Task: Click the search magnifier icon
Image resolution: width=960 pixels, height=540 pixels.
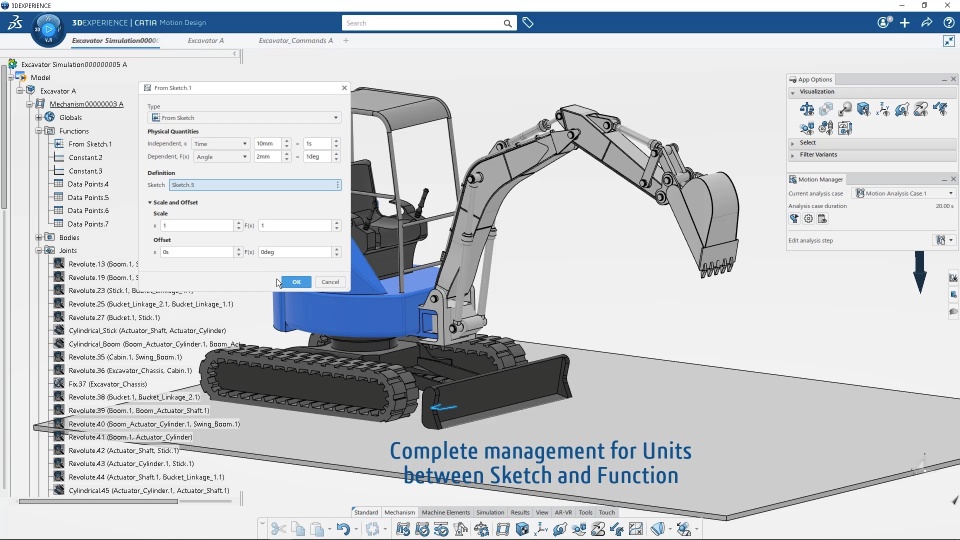Action: pyautogui.click(x=508, y=23)
